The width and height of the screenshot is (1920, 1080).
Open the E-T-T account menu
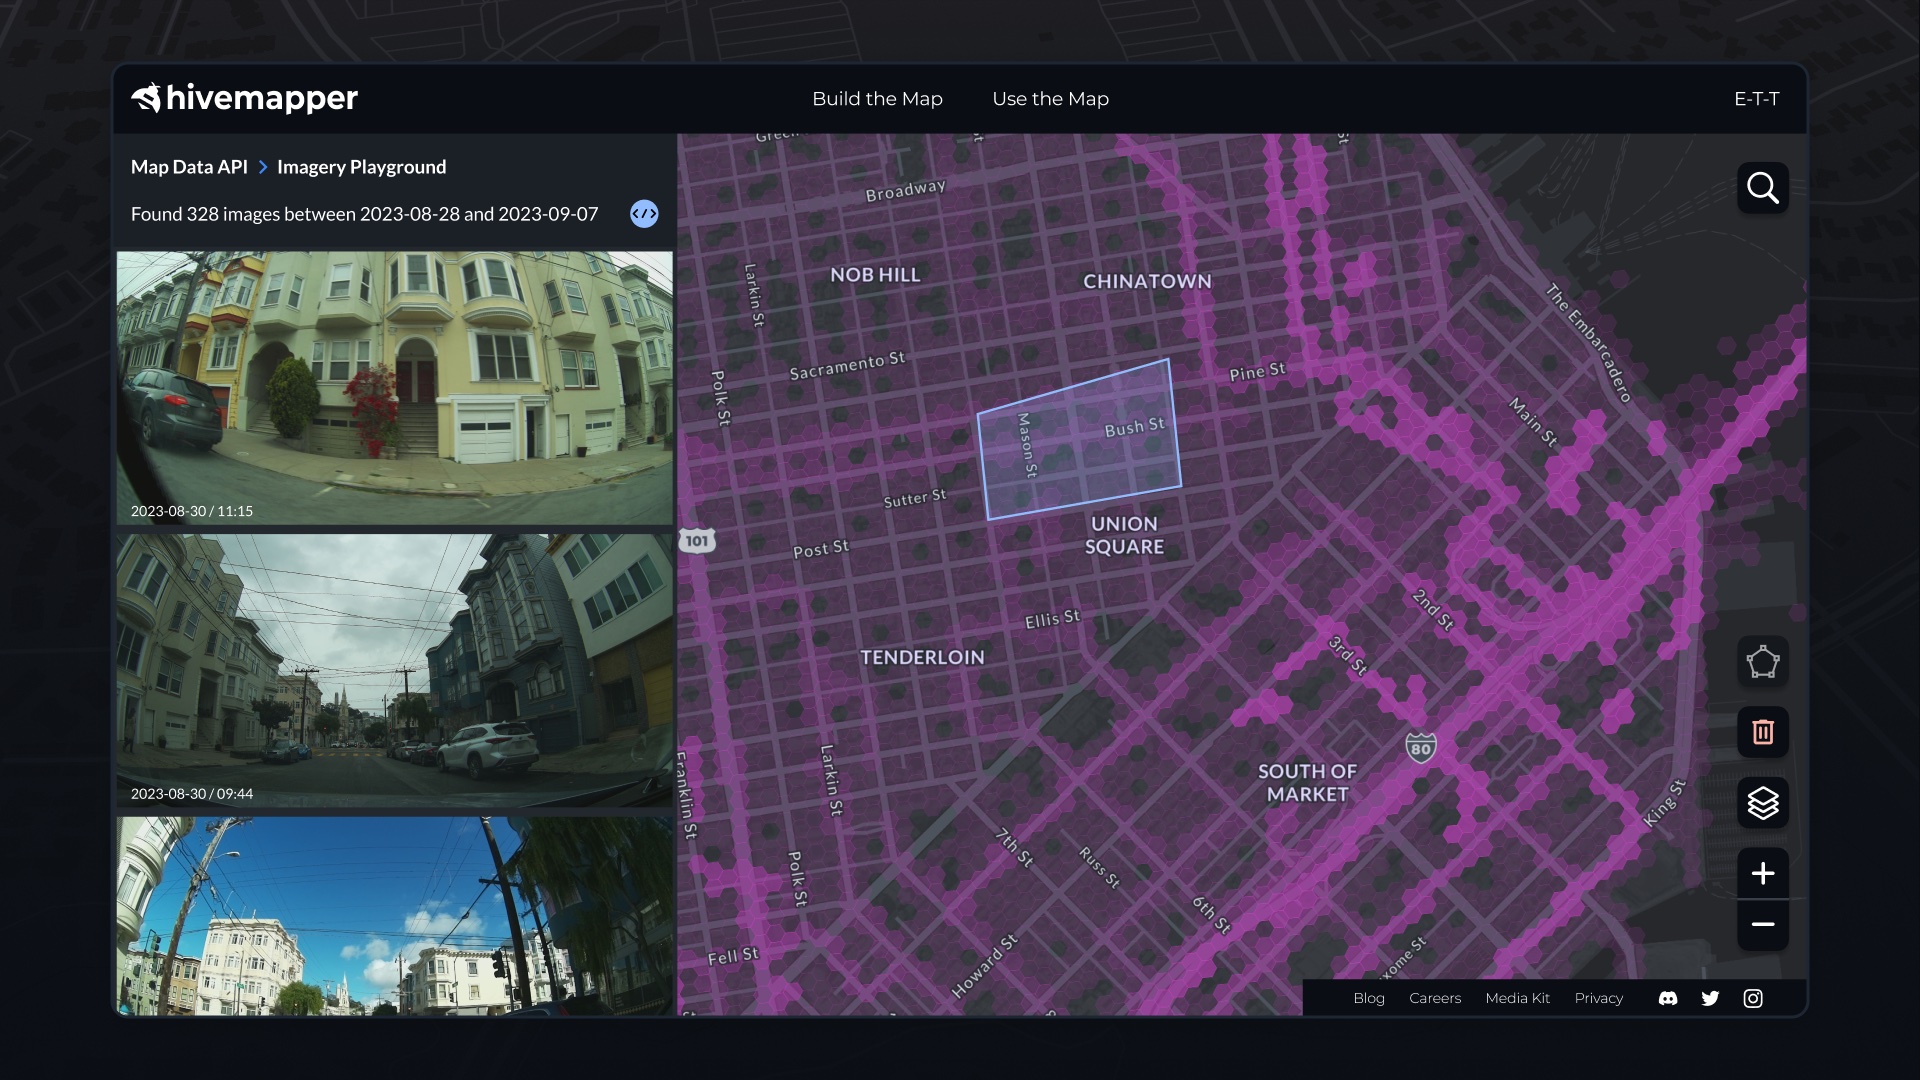coord(1756,99)
